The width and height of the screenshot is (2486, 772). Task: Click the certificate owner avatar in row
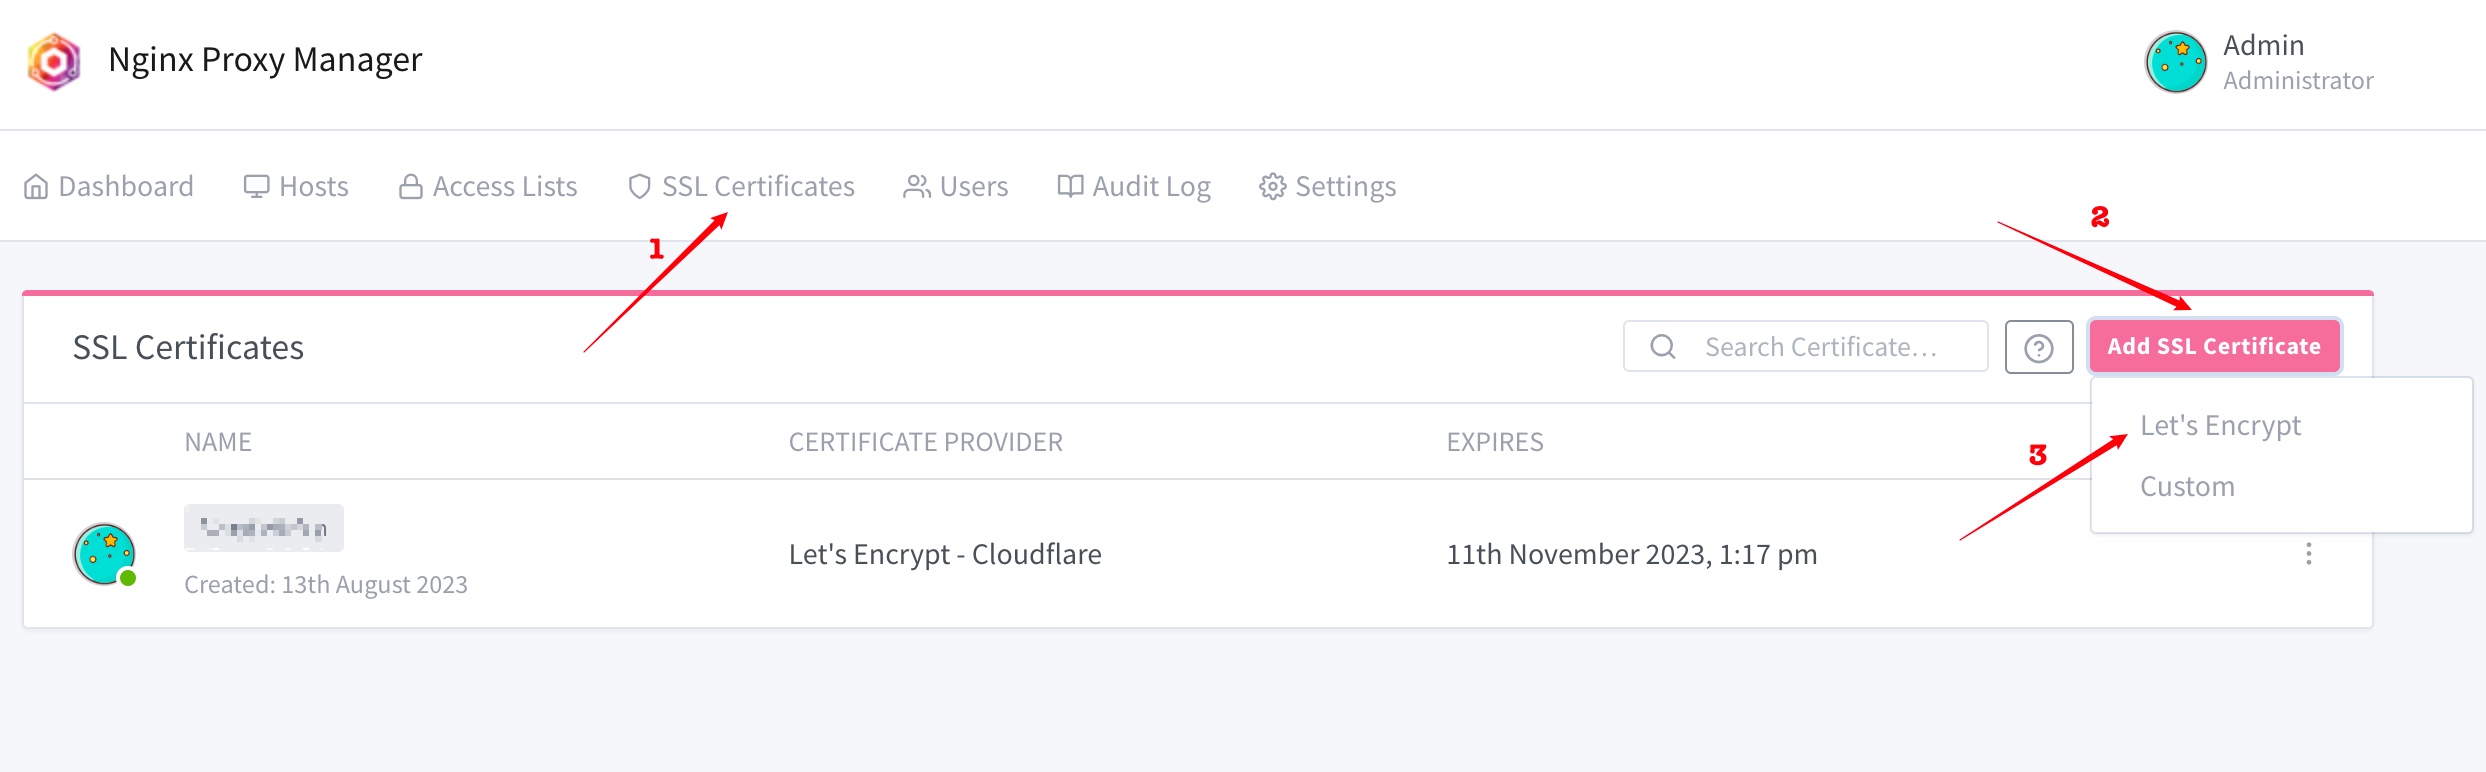[x=104, y=554]
